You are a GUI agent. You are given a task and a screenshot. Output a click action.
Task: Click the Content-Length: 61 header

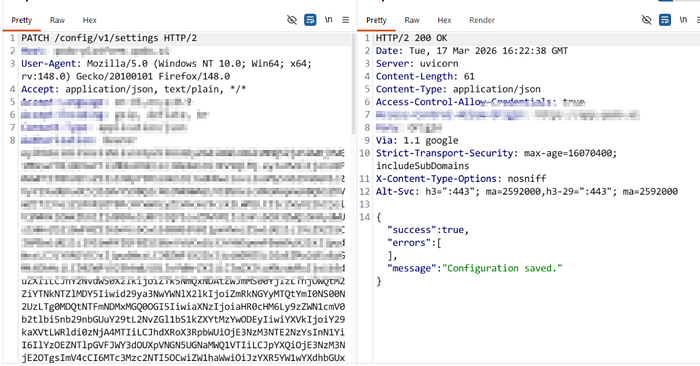(x=425, y=76)
